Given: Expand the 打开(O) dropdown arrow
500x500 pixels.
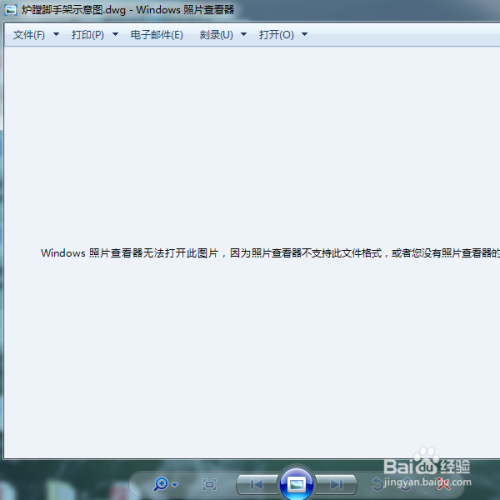Looking at the screenshot, I should point(304,34).
